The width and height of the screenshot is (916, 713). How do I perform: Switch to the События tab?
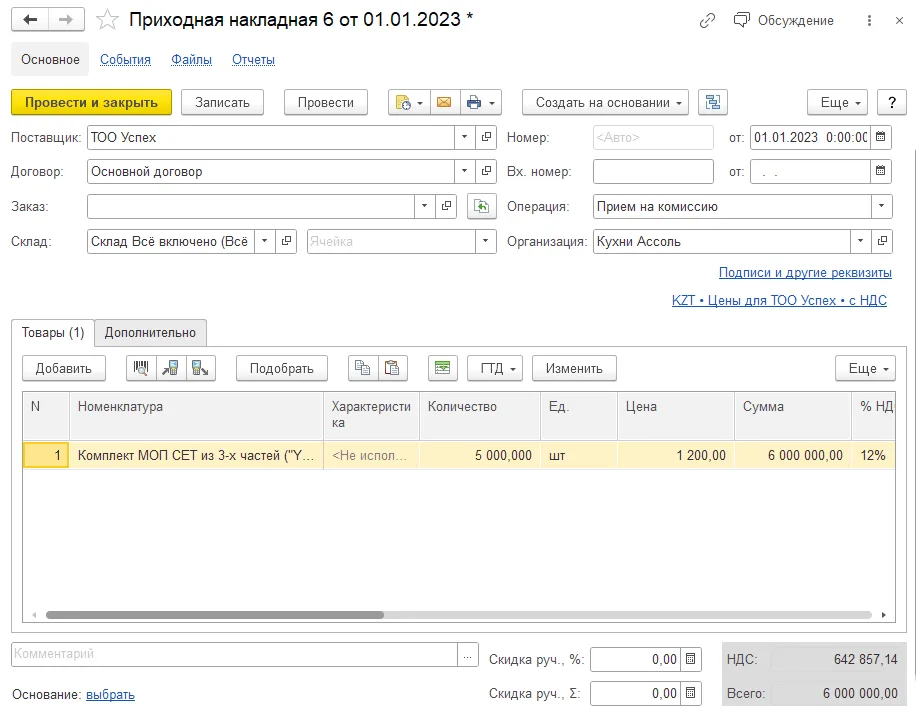click(x=125, y=60)
